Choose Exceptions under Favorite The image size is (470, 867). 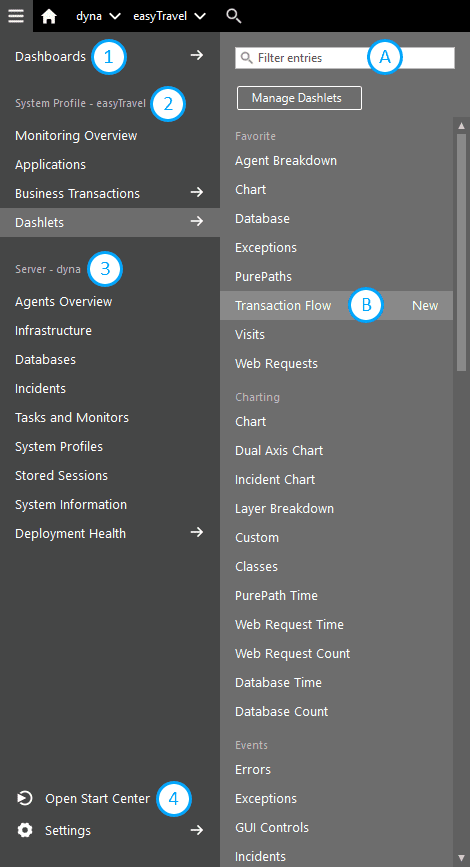pyautogui.click(x=266, y=248)
